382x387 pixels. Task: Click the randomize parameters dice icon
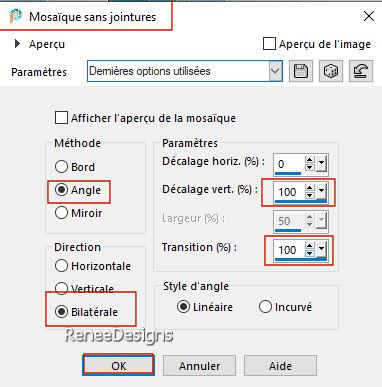pyautogui.click(x=331, y=71)
